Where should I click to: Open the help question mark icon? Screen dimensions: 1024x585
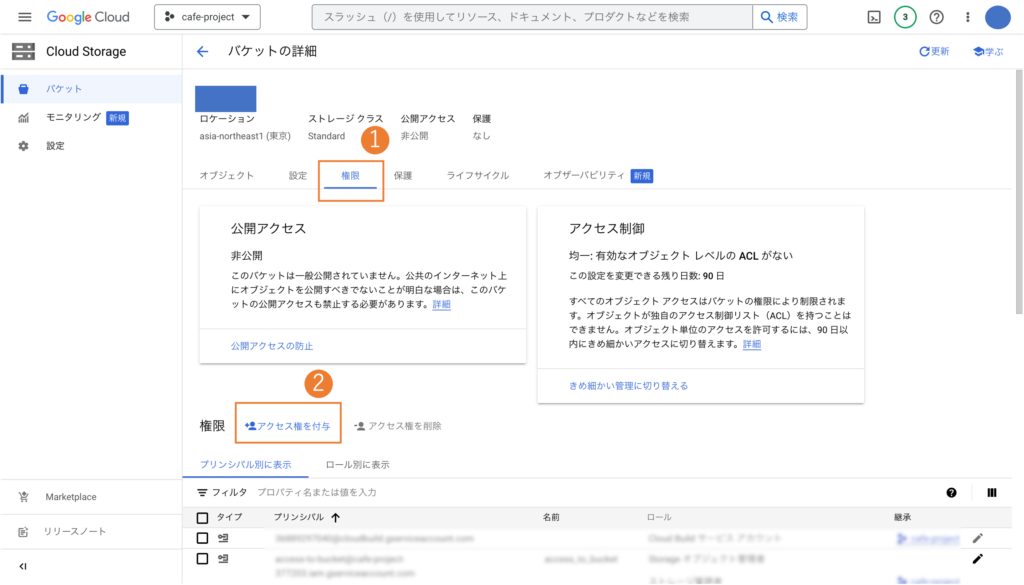(936, 18)
